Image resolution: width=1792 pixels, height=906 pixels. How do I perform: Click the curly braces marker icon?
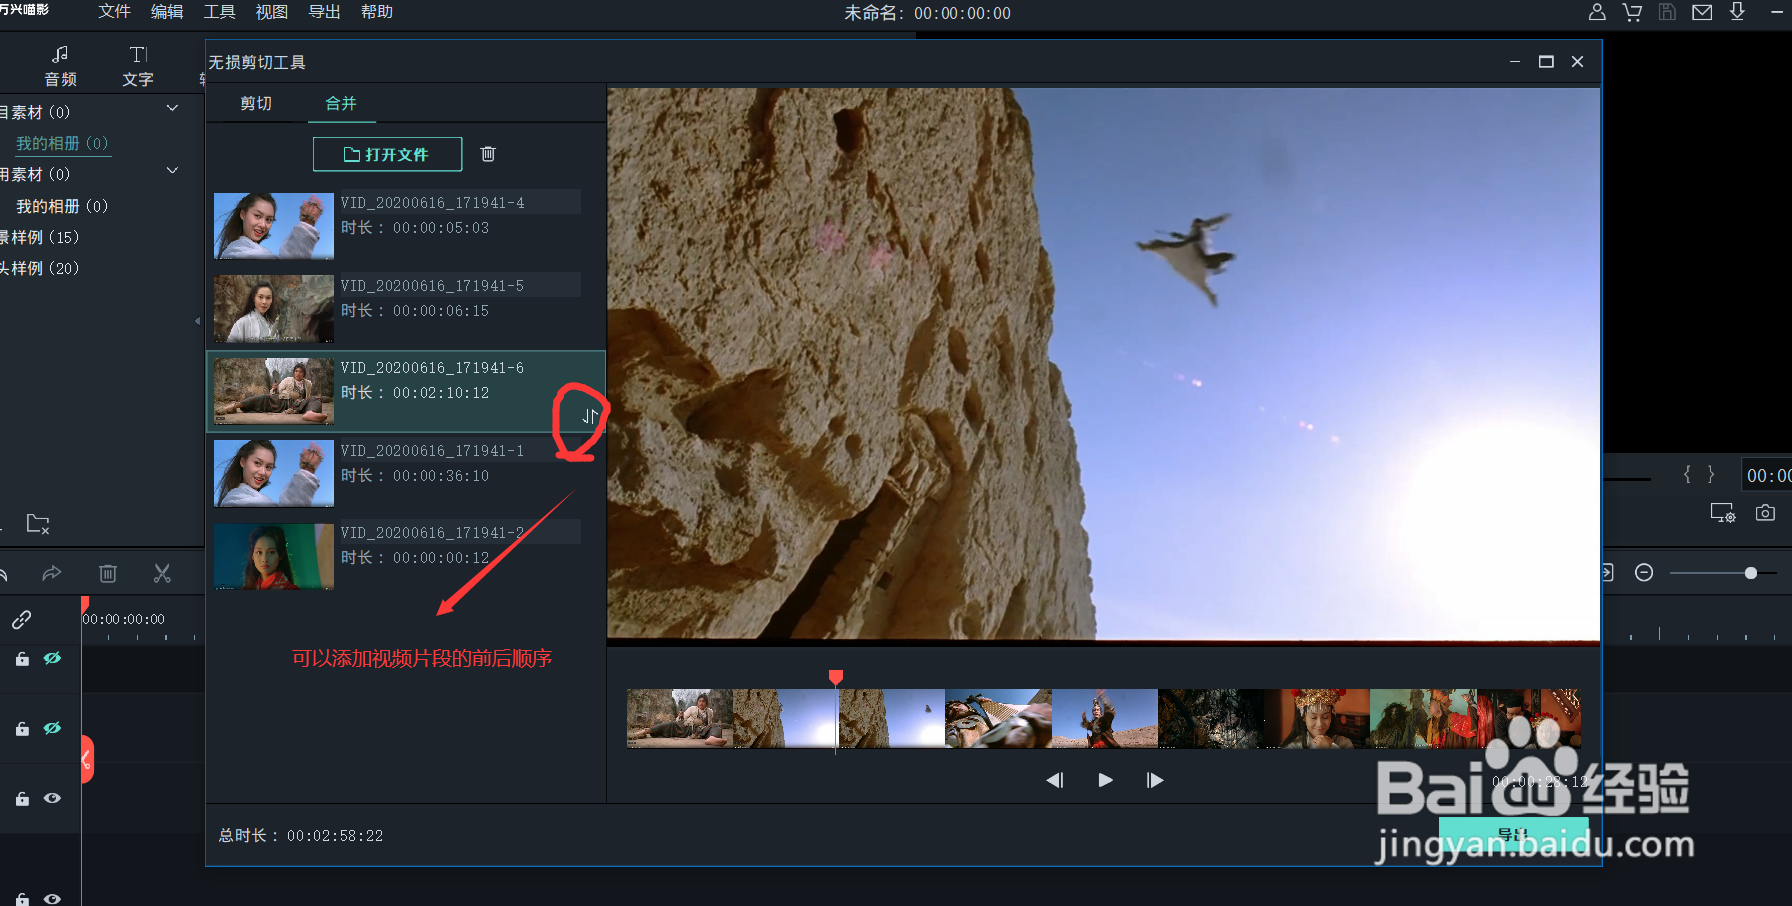pos(1699,474)
